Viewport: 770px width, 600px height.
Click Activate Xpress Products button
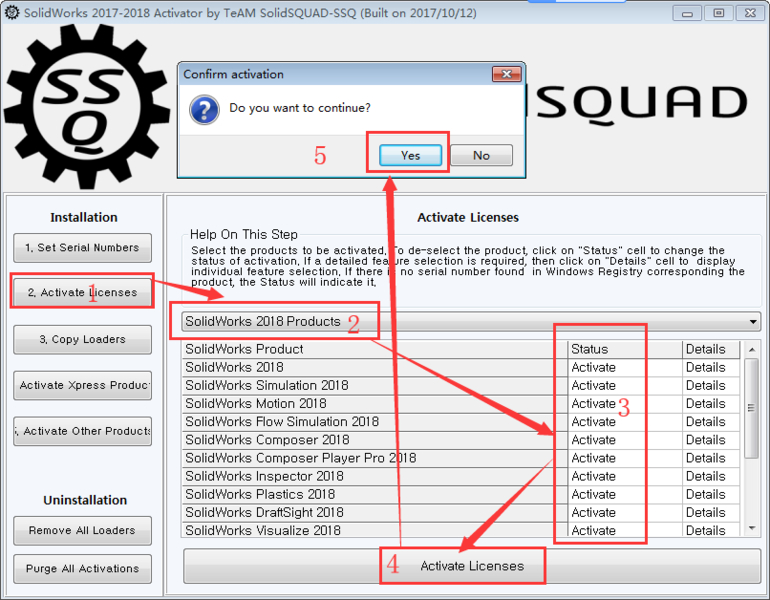82,385
